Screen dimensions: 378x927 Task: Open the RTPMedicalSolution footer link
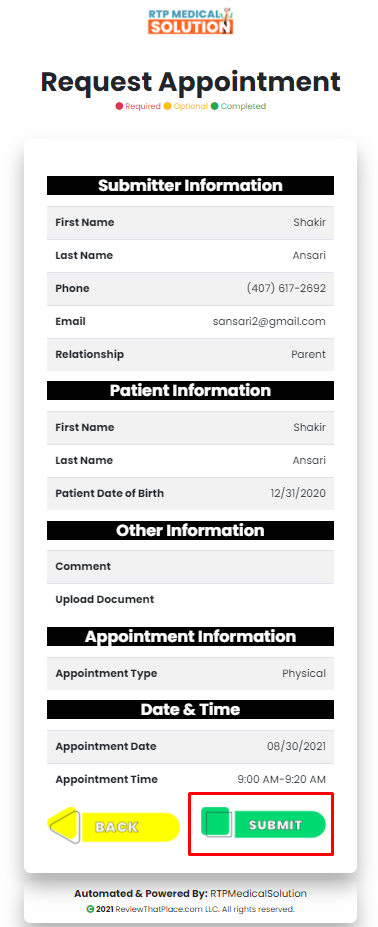(x=259, y=893)
